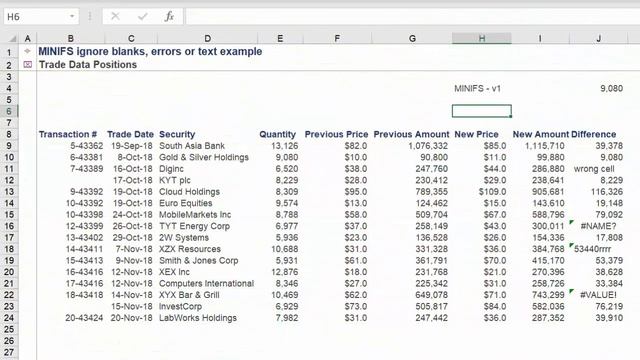Click the 'Previous Price' column heading
This screenshot has width=640, height=360.
(x=336, y=134)
